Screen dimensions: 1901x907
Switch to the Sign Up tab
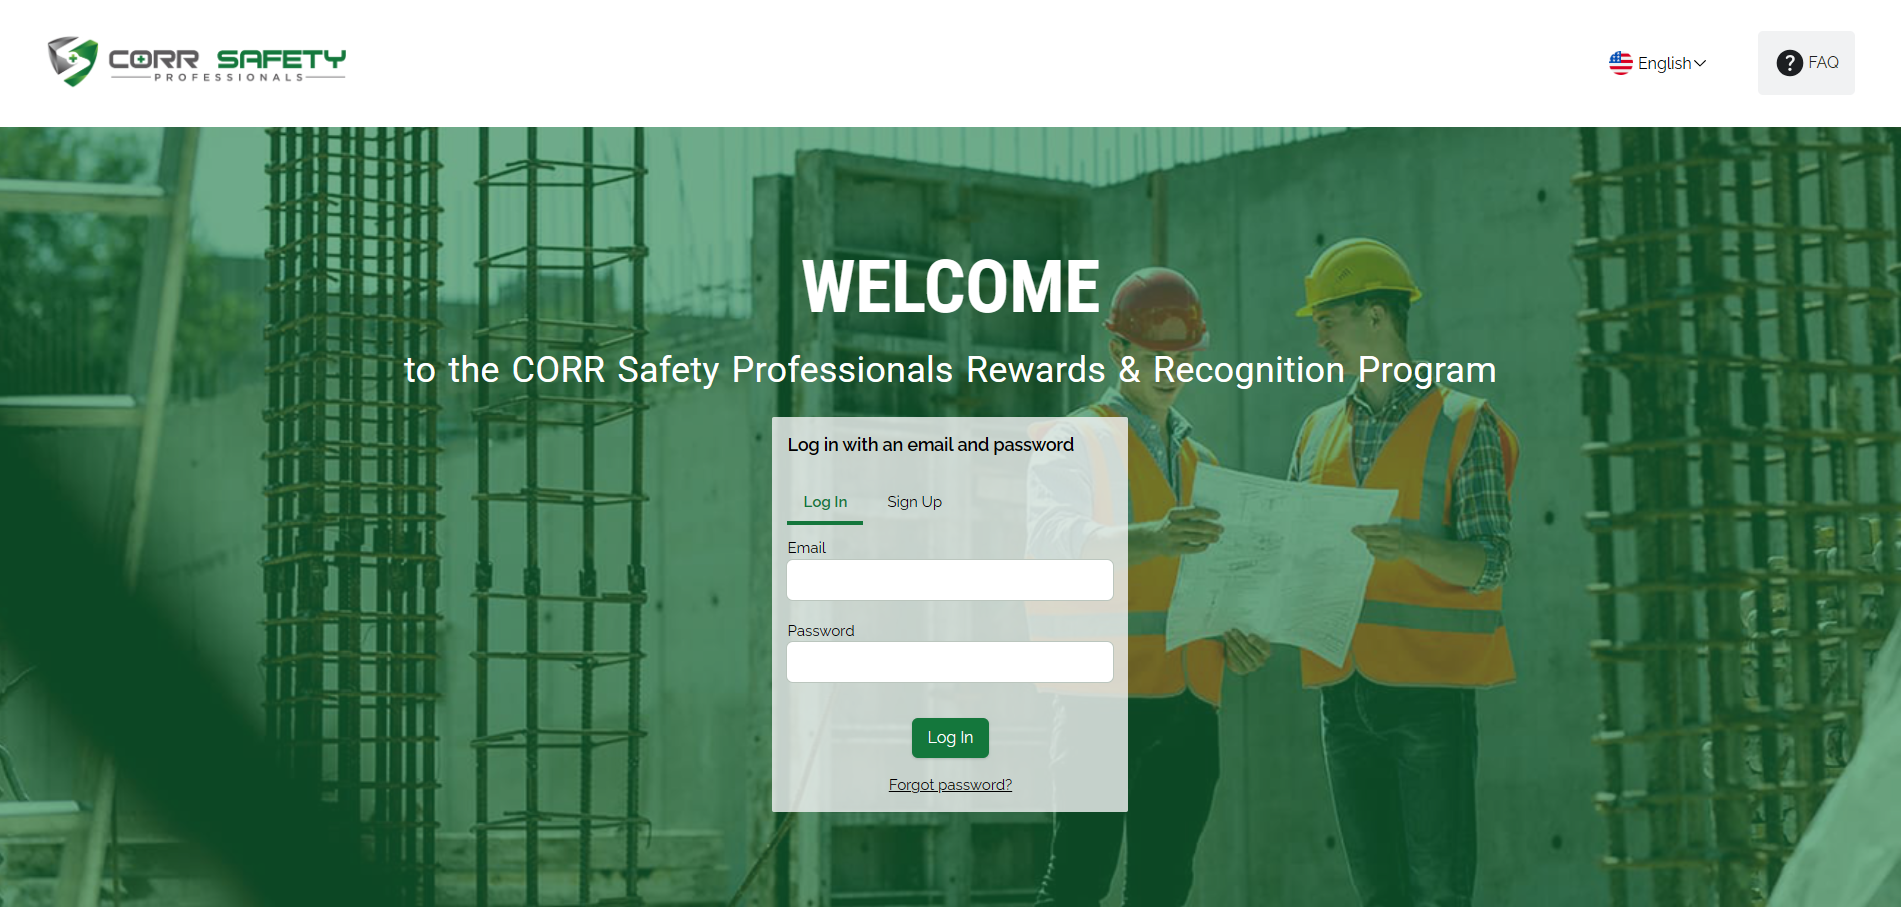pyautogui.click(x=914, y=502)
